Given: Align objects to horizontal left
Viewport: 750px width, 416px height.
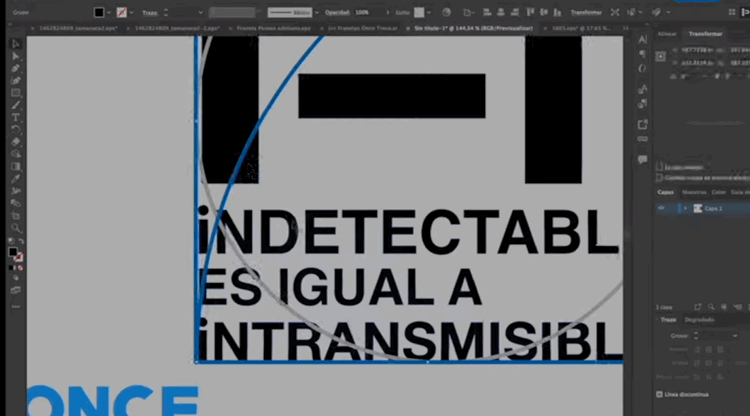Looking at the screenshot, I should click(x=487, y=12).
